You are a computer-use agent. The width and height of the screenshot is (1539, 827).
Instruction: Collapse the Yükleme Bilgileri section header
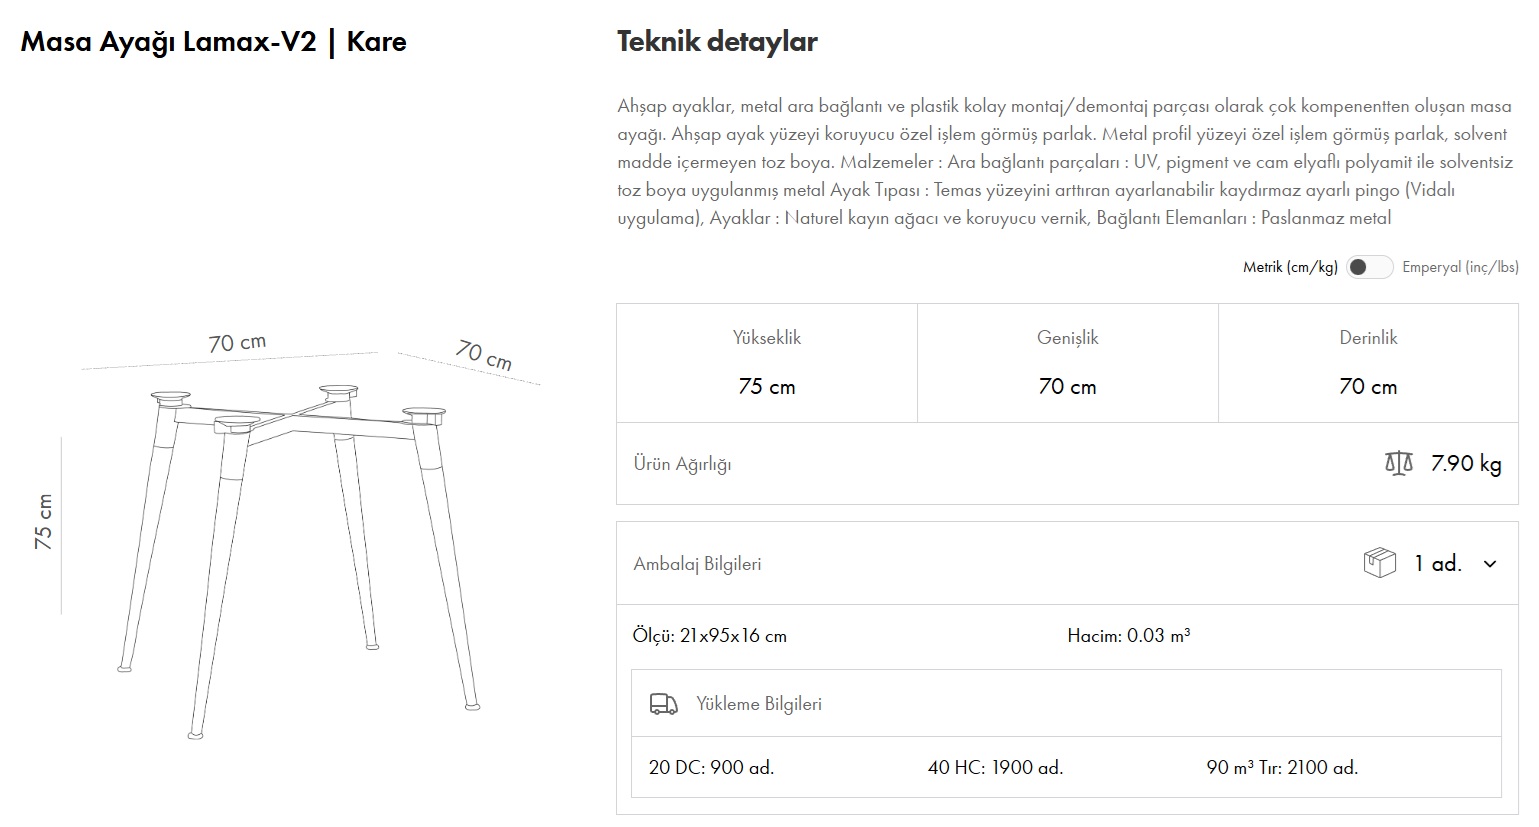click(759, 704)
